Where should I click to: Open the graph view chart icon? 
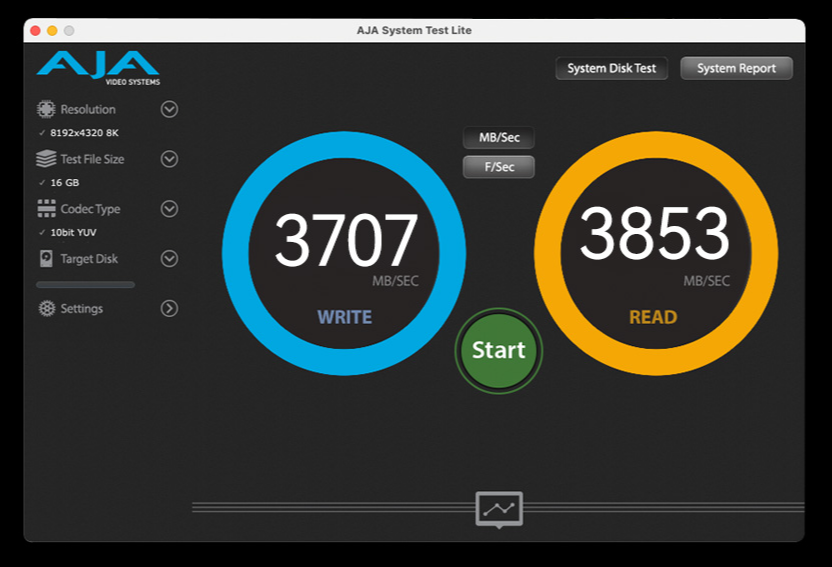coord(499,509)
